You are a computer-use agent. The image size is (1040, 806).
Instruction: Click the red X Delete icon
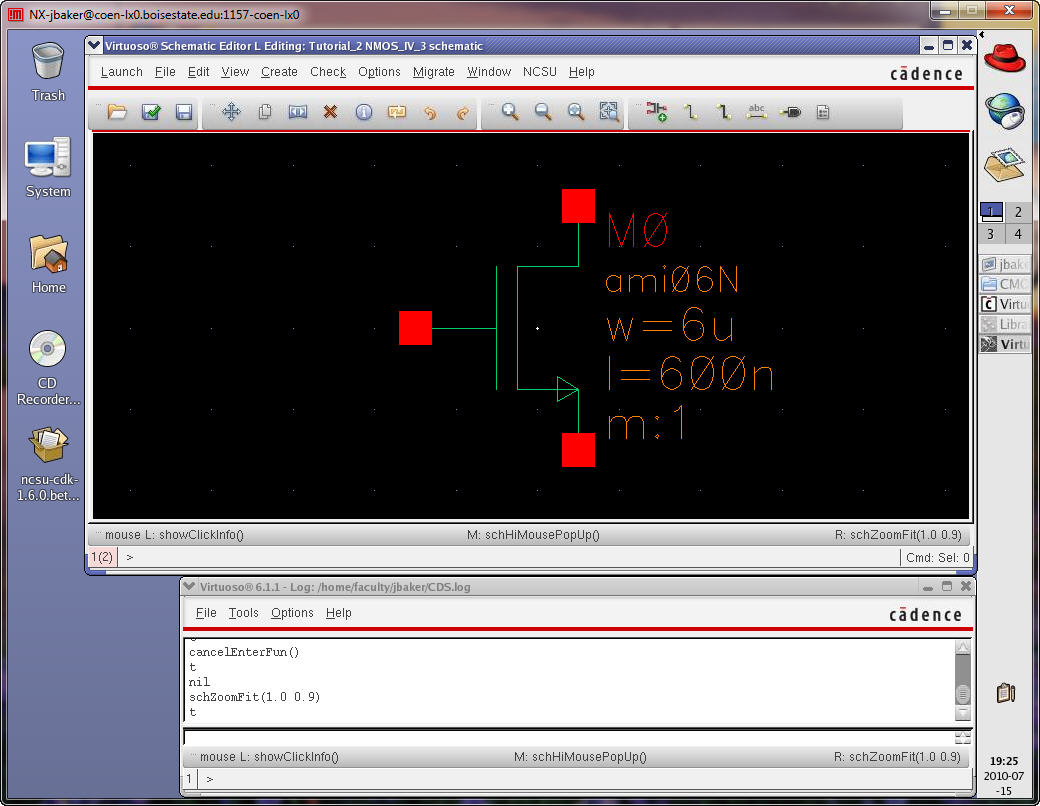point(330,113)
